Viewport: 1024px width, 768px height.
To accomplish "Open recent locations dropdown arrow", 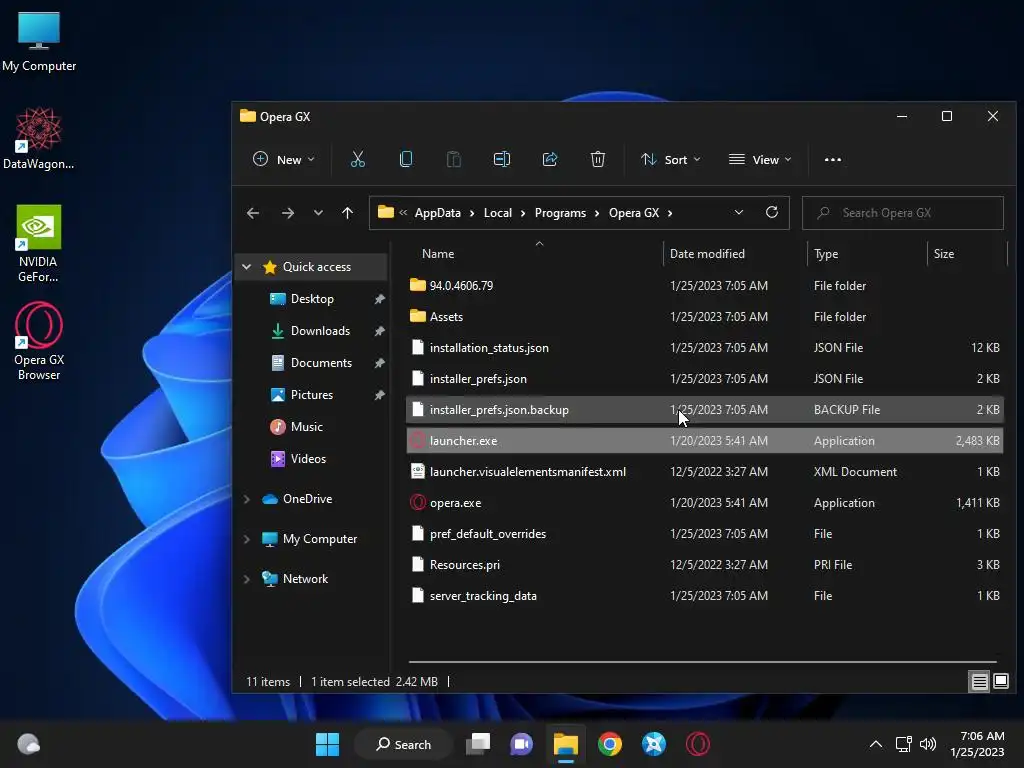I will point(318,213).
